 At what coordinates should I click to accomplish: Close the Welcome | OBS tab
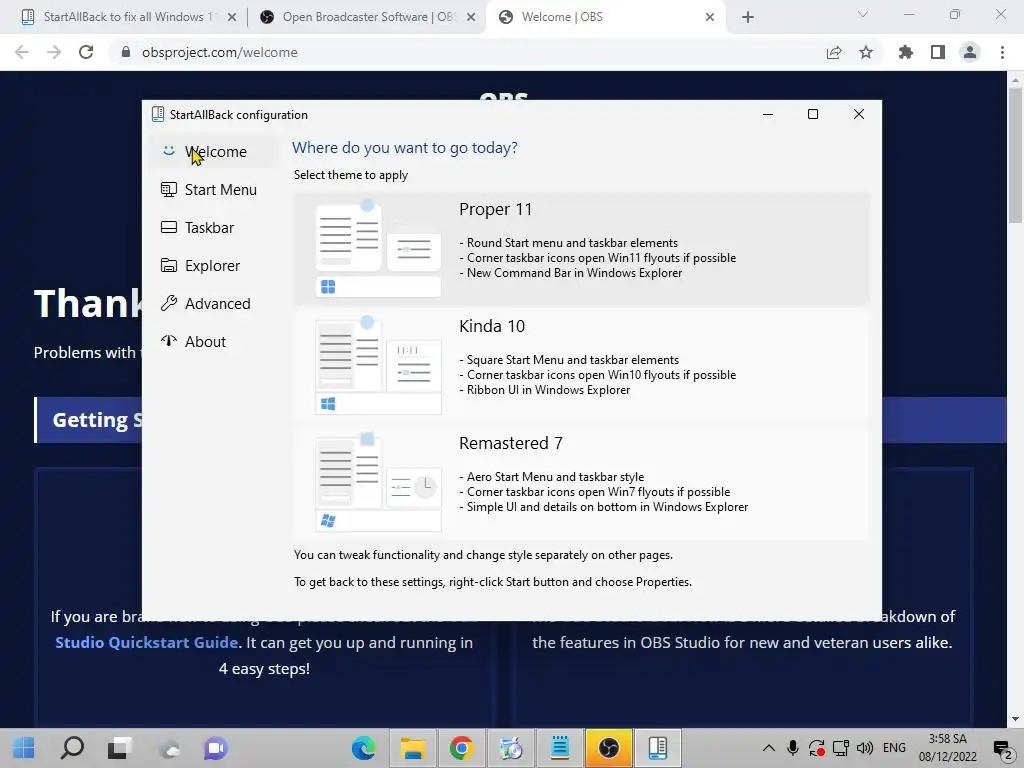click(x=710, y=17)
